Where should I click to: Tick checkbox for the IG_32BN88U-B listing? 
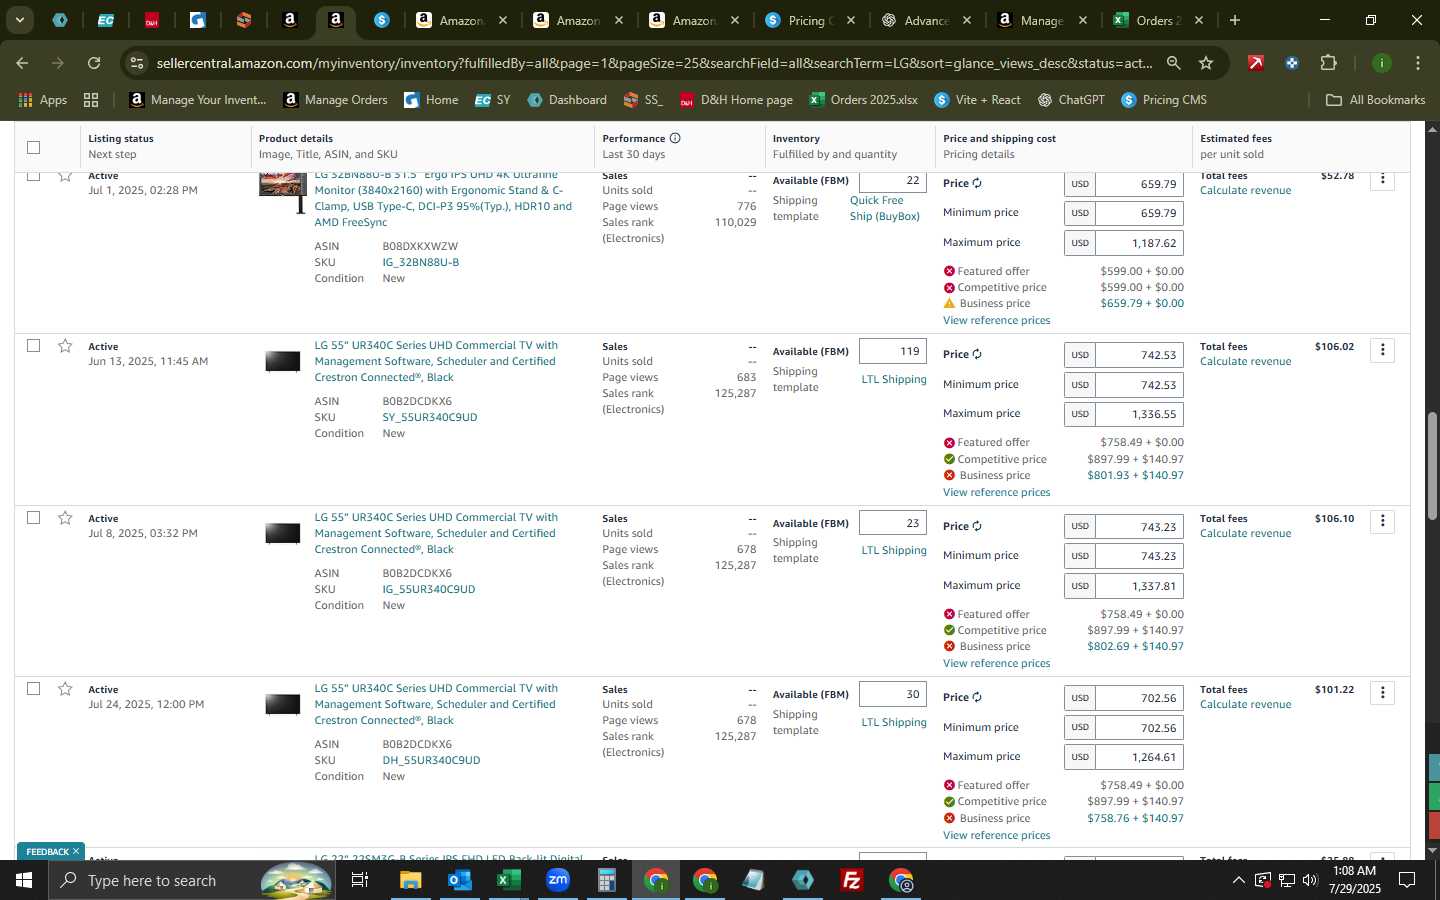pos(33,177)
